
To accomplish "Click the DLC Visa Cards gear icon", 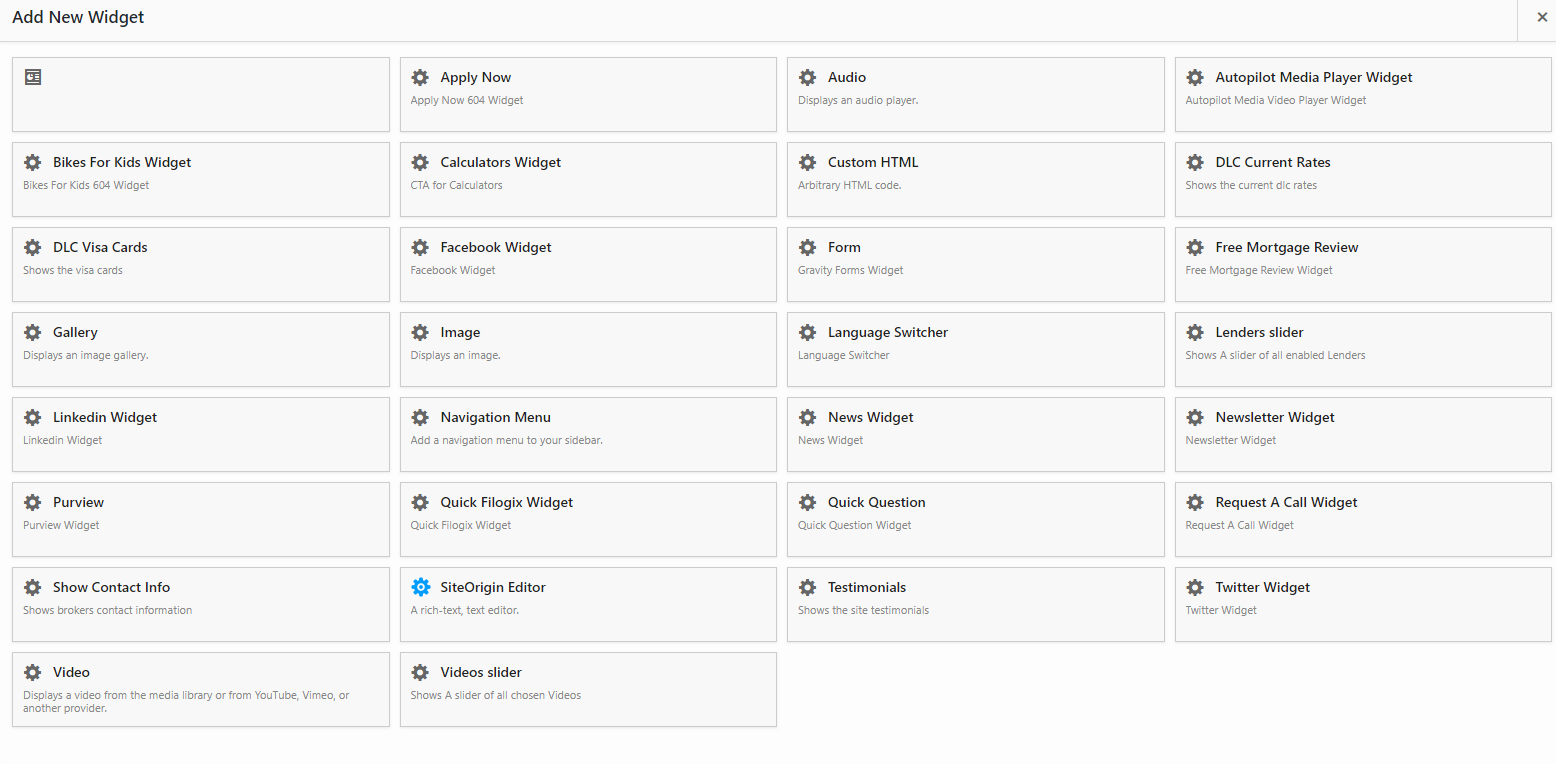I will [33, 247].
